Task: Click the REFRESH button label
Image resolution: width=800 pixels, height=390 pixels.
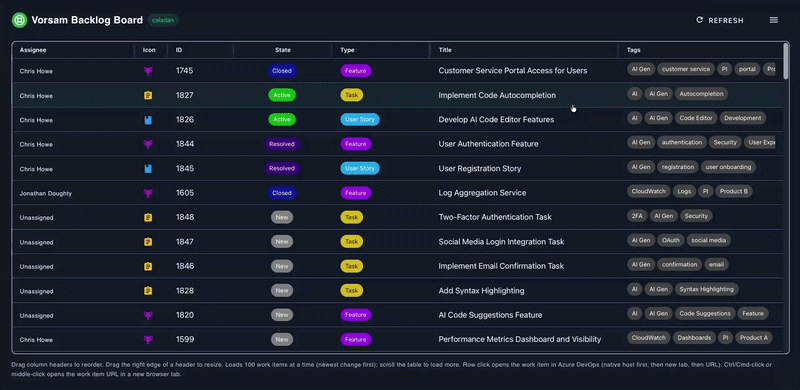Action: (x=726, y=20)
